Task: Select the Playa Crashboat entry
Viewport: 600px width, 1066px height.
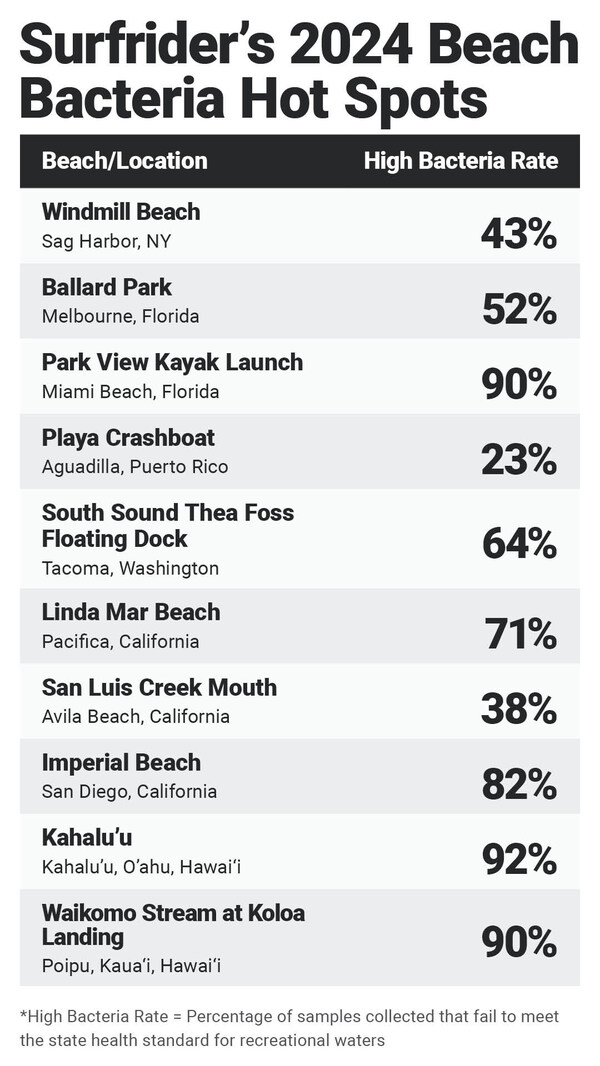Action: click(x=128, y=437)
